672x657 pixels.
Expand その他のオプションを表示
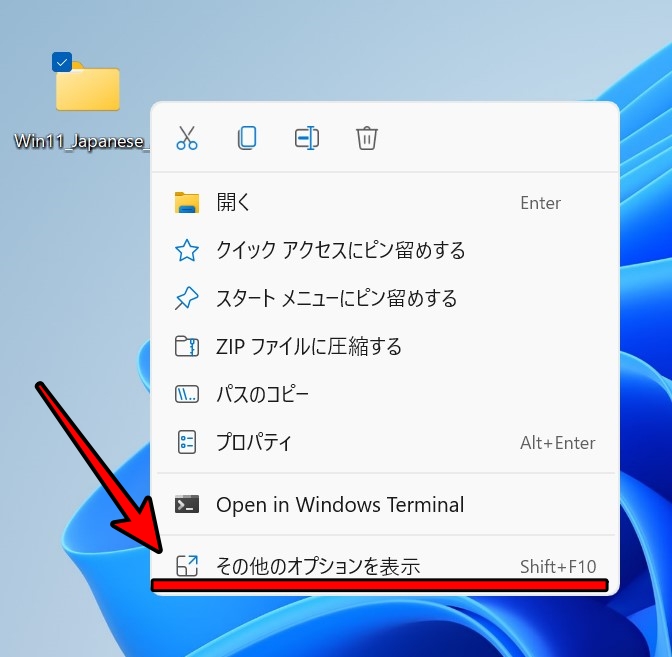pyautogui.click(x=318, y=566)
